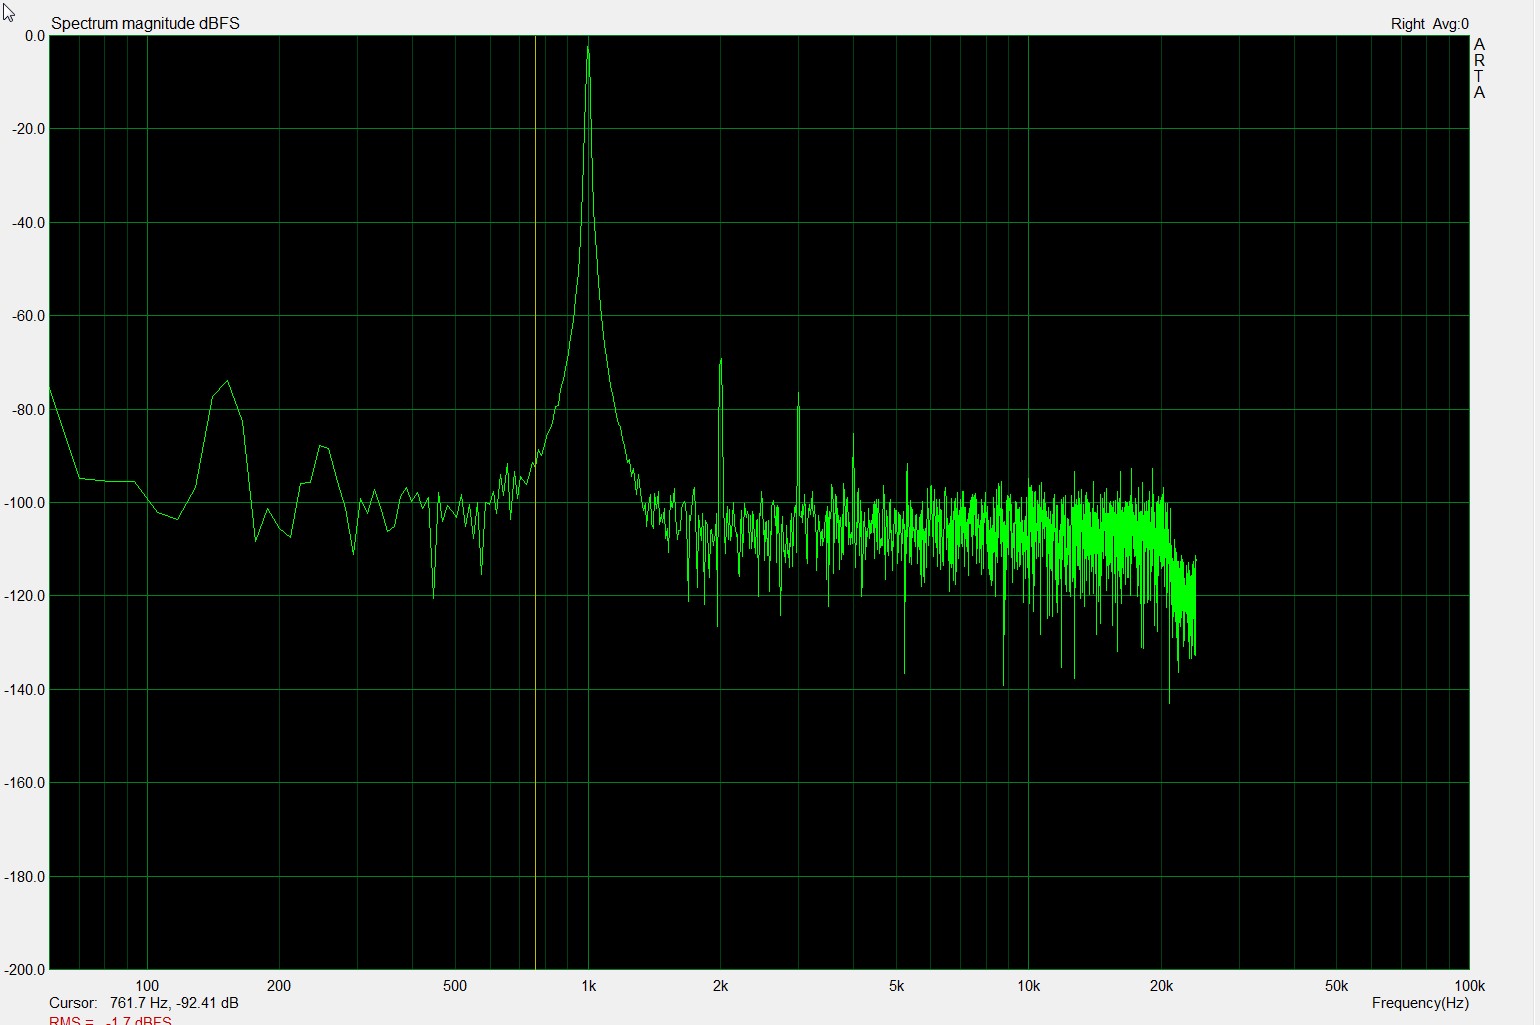Click the 20k x-axis label
The image size is (1540, 1025).
[x=1161, y=985]
